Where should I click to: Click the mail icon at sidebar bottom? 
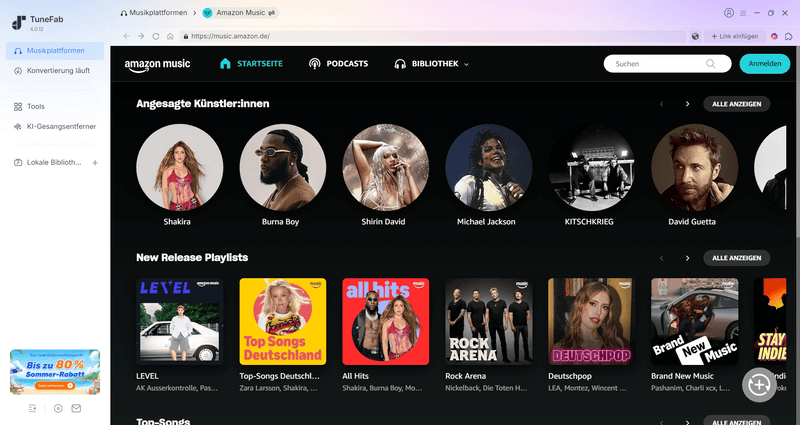(x=76, y=408)
